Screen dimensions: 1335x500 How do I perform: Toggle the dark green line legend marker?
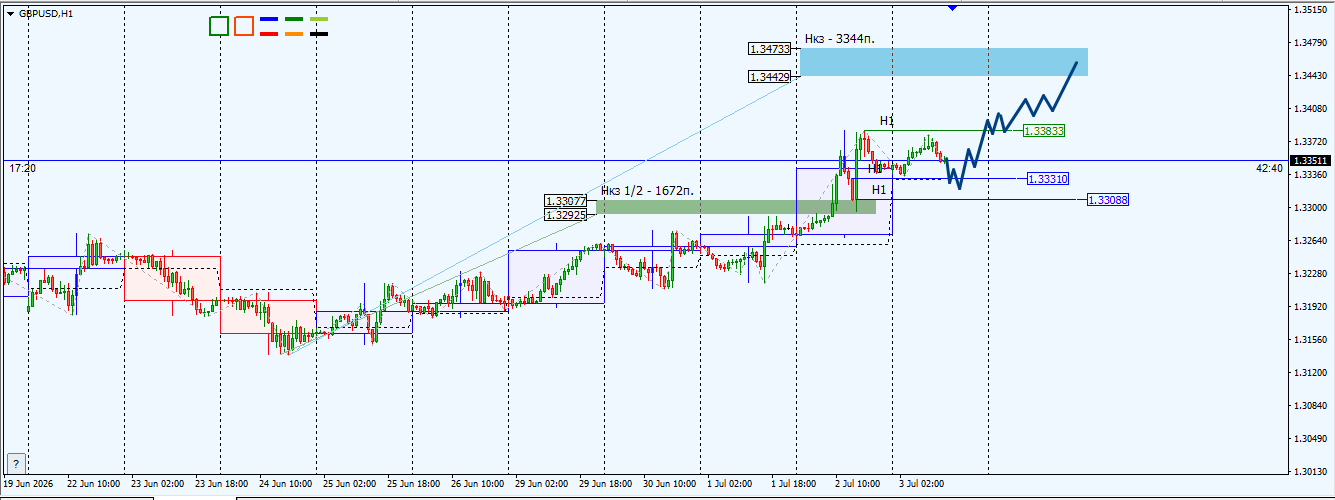[294, 19]
